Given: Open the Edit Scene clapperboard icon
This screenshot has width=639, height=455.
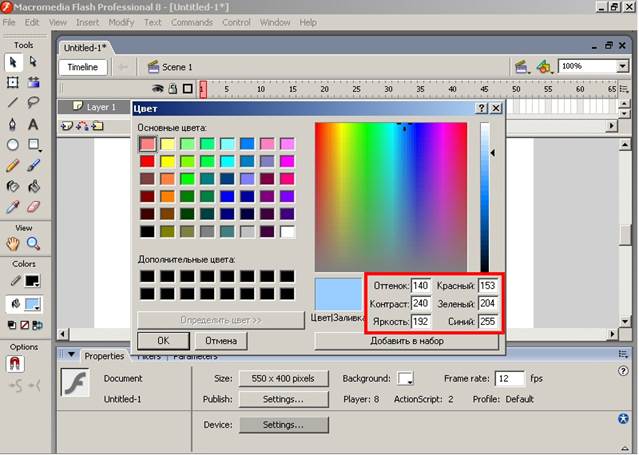Looking at the screenshot, I should 522,66.
